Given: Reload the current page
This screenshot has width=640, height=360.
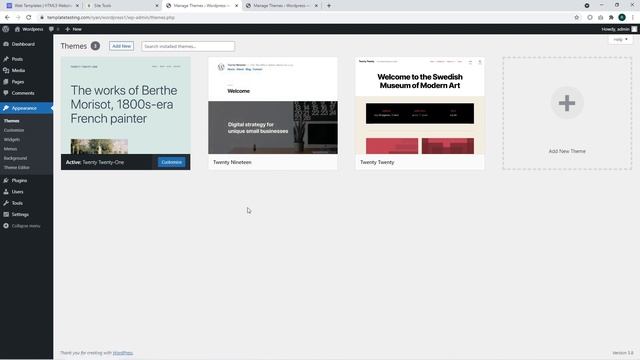Looking at the screenshot, I should (29, 17).
